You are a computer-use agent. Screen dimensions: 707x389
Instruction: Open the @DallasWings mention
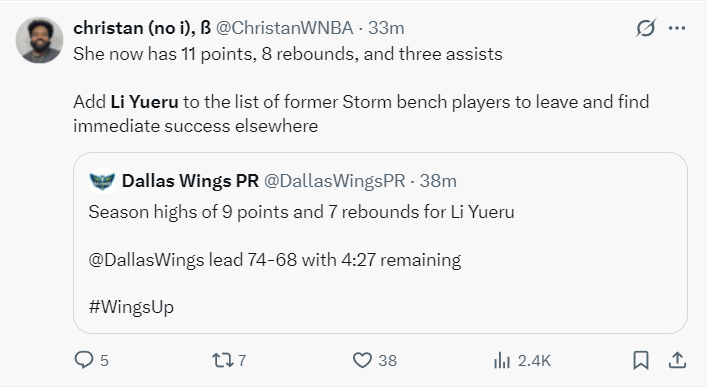(146, 260)
